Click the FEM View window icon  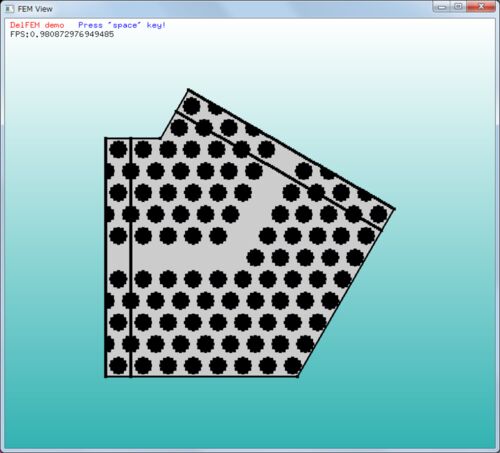9,9
